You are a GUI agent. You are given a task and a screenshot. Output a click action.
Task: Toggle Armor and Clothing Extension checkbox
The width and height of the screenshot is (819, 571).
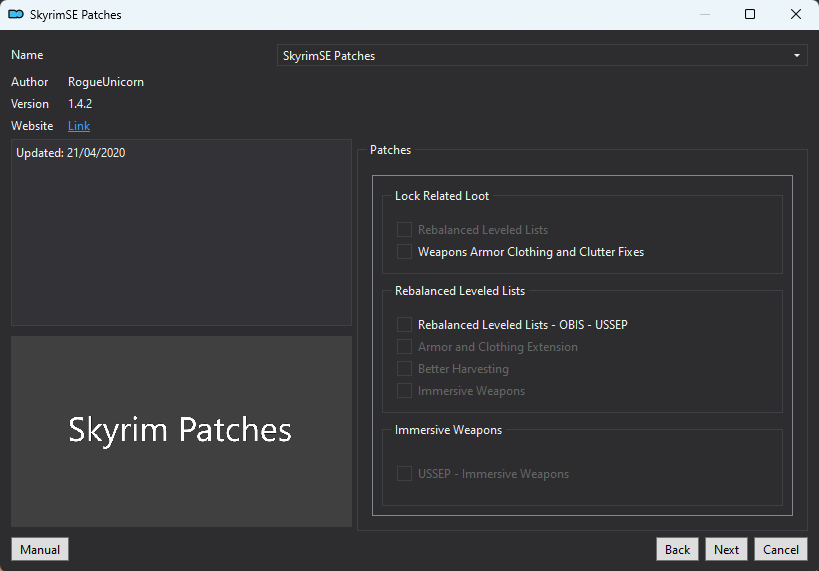404,346
